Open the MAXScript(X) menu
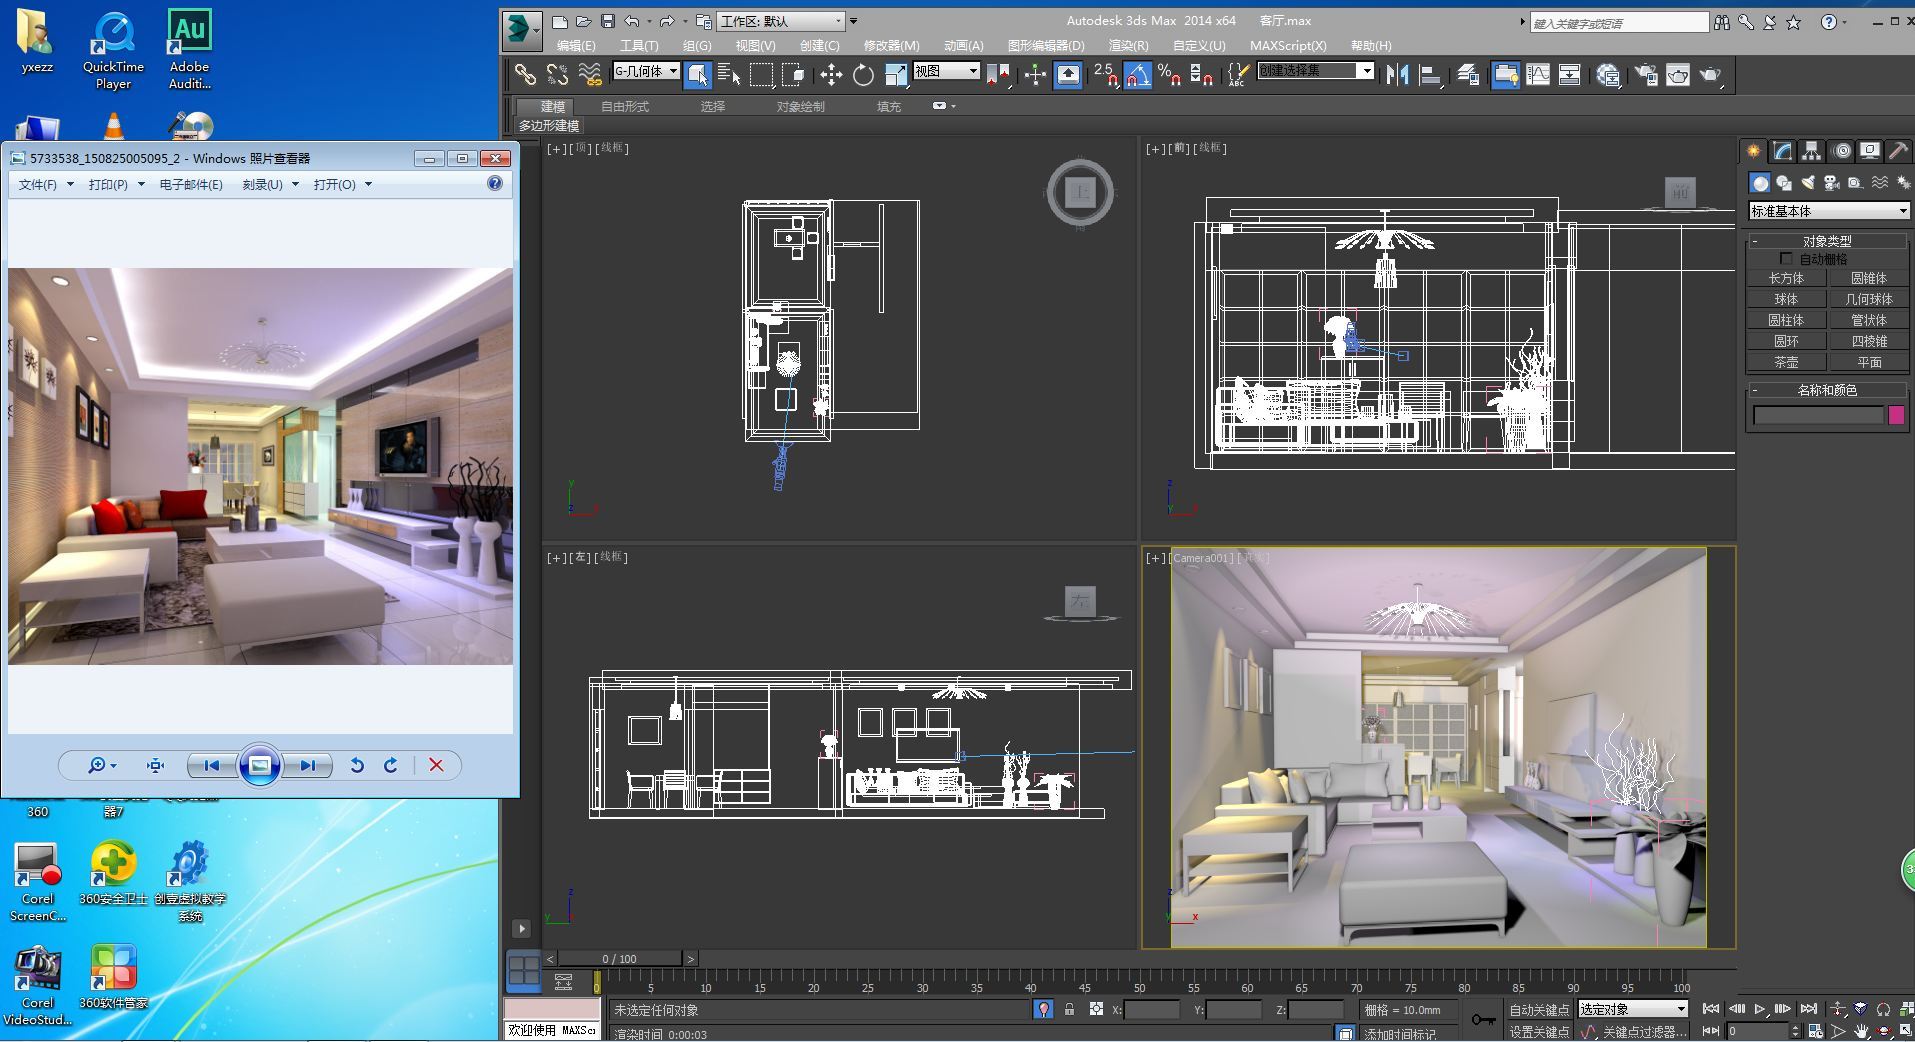 pyautogui.click(x=1288, y=46)
